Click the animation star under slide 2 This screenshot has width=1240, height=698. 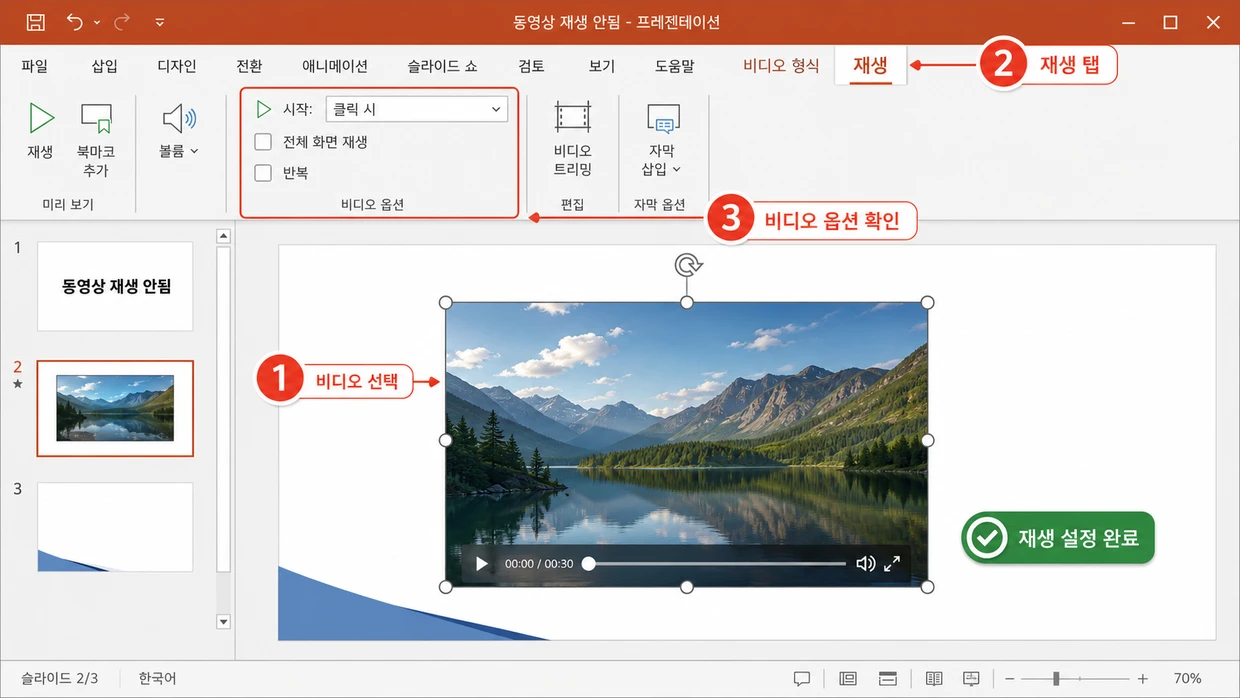[x=17, y=384]
